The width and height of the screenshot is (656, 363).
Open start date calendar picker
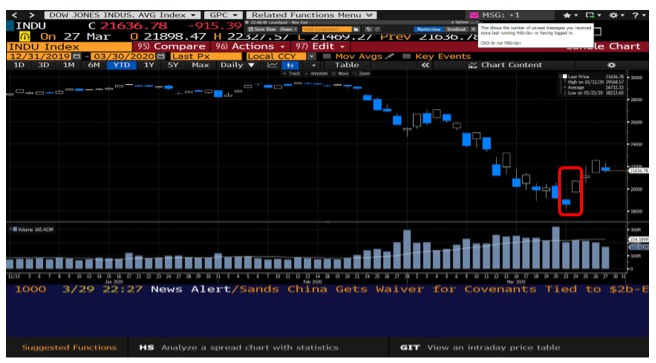(x=77, y=56)
